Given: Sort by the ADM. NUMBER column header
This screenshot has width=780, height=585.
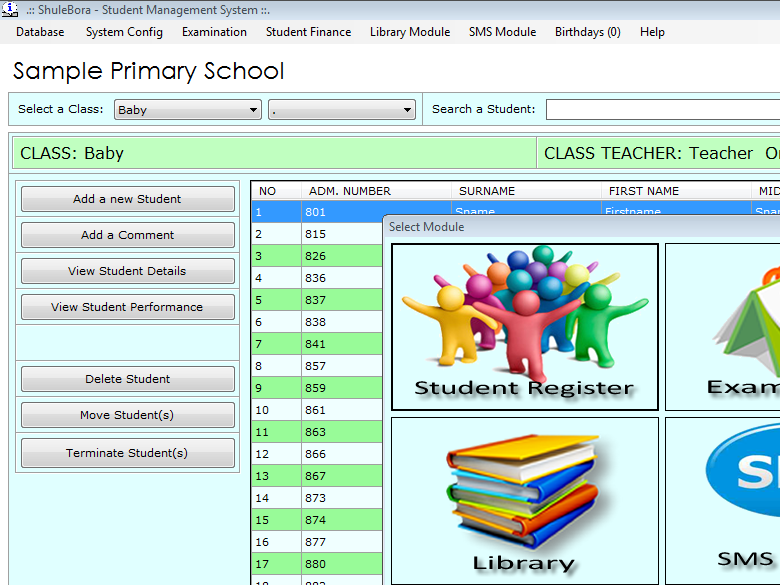Looking at the screenshot, I should (350, 191).
